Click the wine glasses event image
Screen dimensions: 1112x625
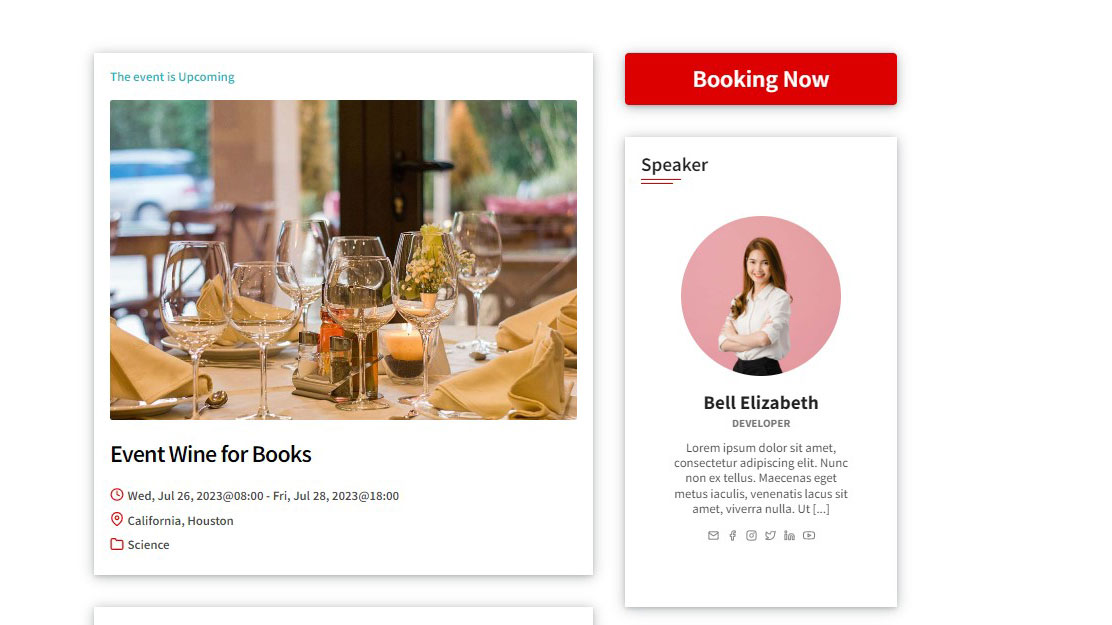[x=343, y=260]
